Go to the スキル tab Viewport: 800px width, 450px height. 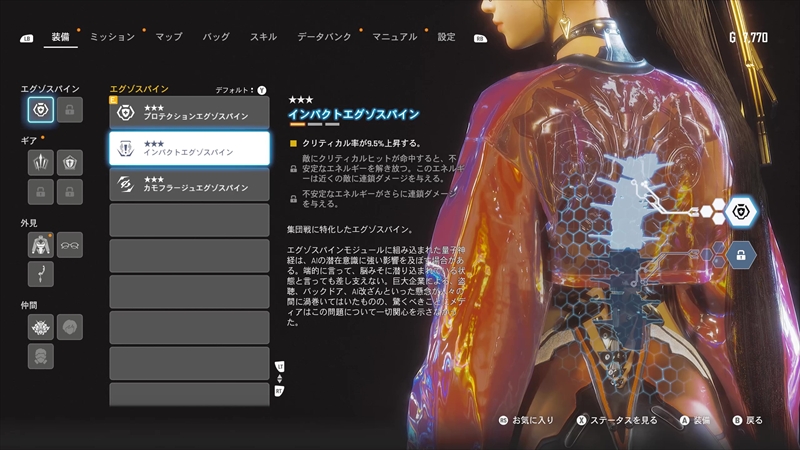pyautogui.click(x=263, y=37)
